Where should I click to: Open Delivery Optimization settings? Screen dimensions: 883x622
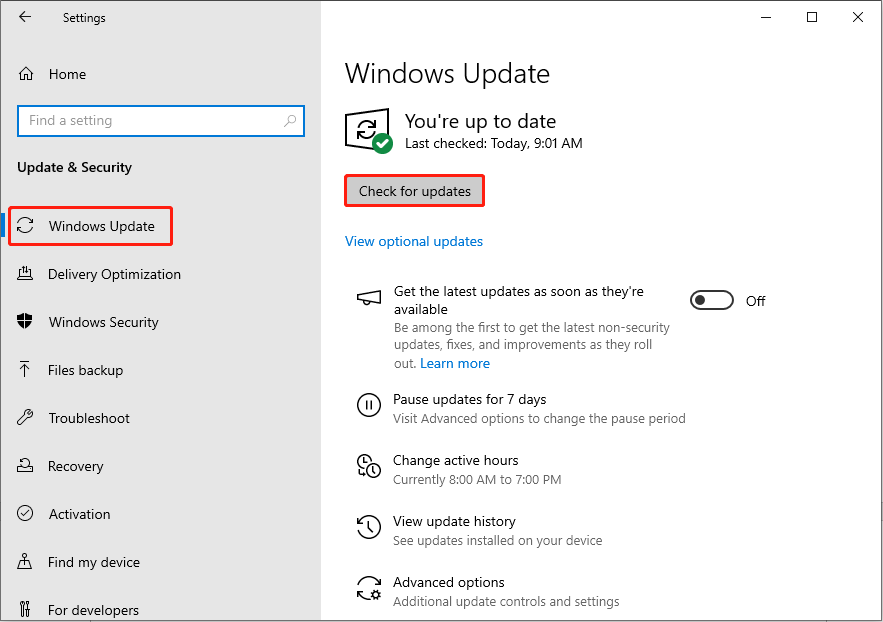(114, 274)
